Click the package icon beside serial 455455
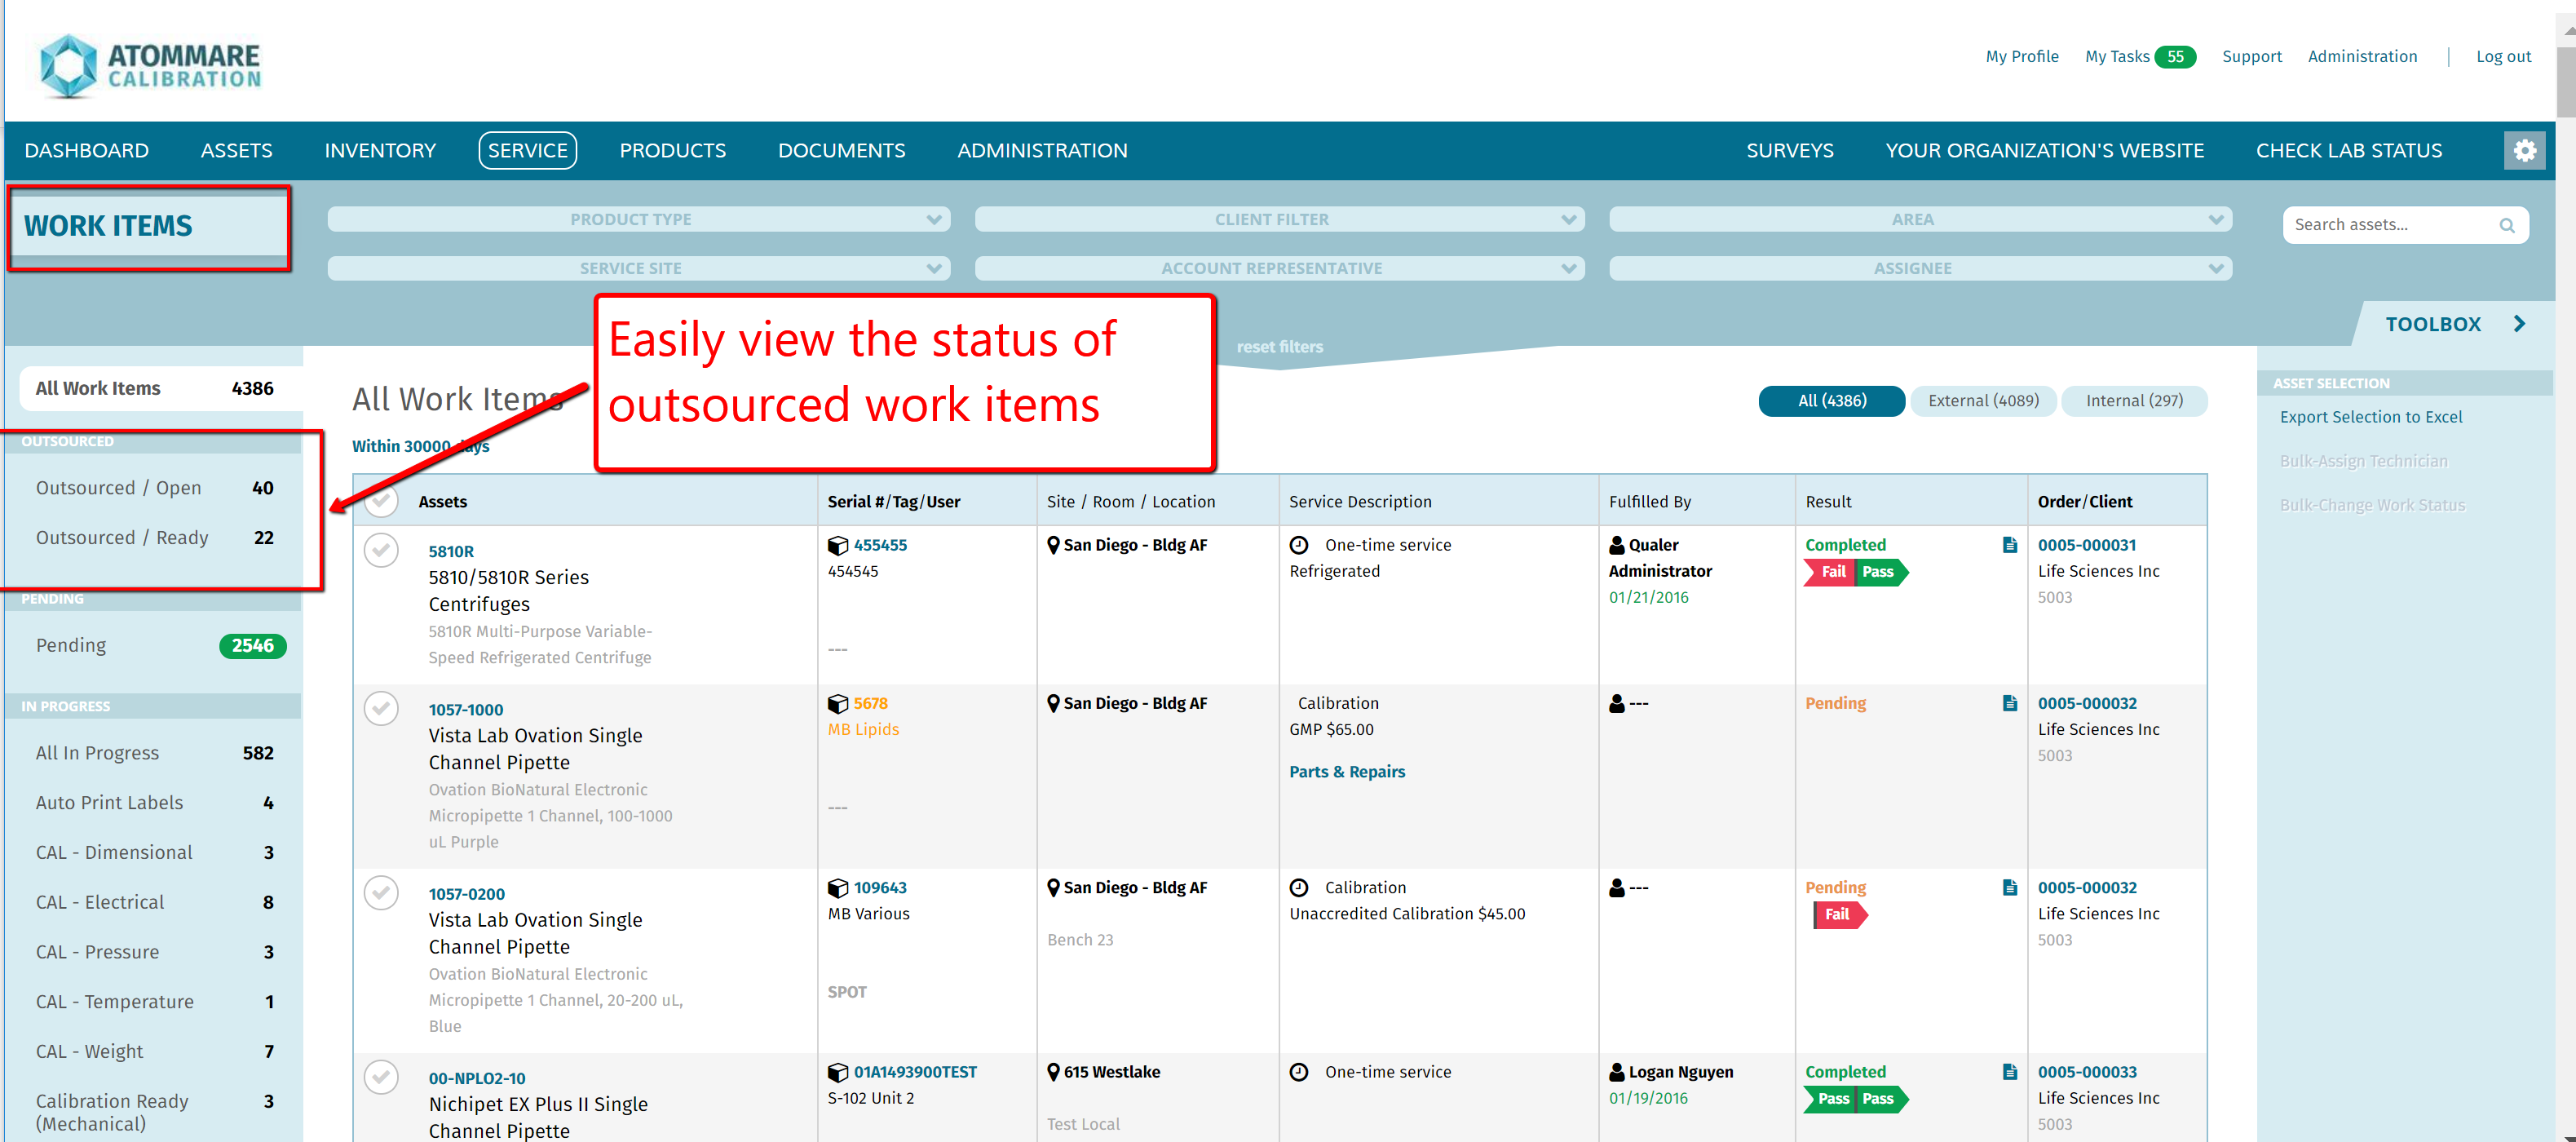This screenshot has width=2576, height=1142. pyautogui.click(x=837, y=546)
